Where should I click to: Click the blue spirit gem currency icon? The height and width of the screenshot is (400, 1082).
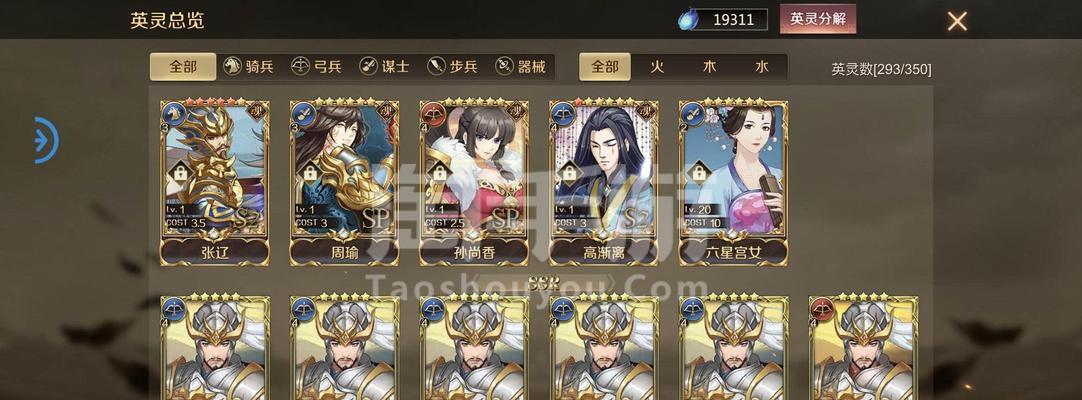[687, 19]
